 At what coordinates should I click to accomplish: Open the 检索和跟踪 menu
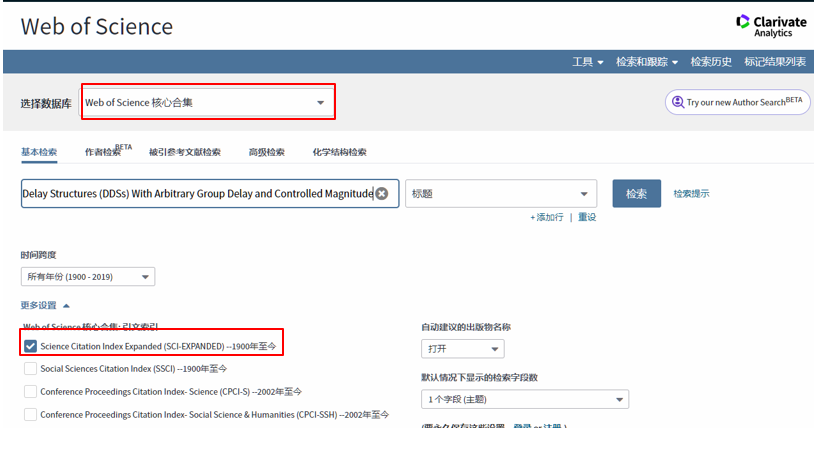(646, 62)
